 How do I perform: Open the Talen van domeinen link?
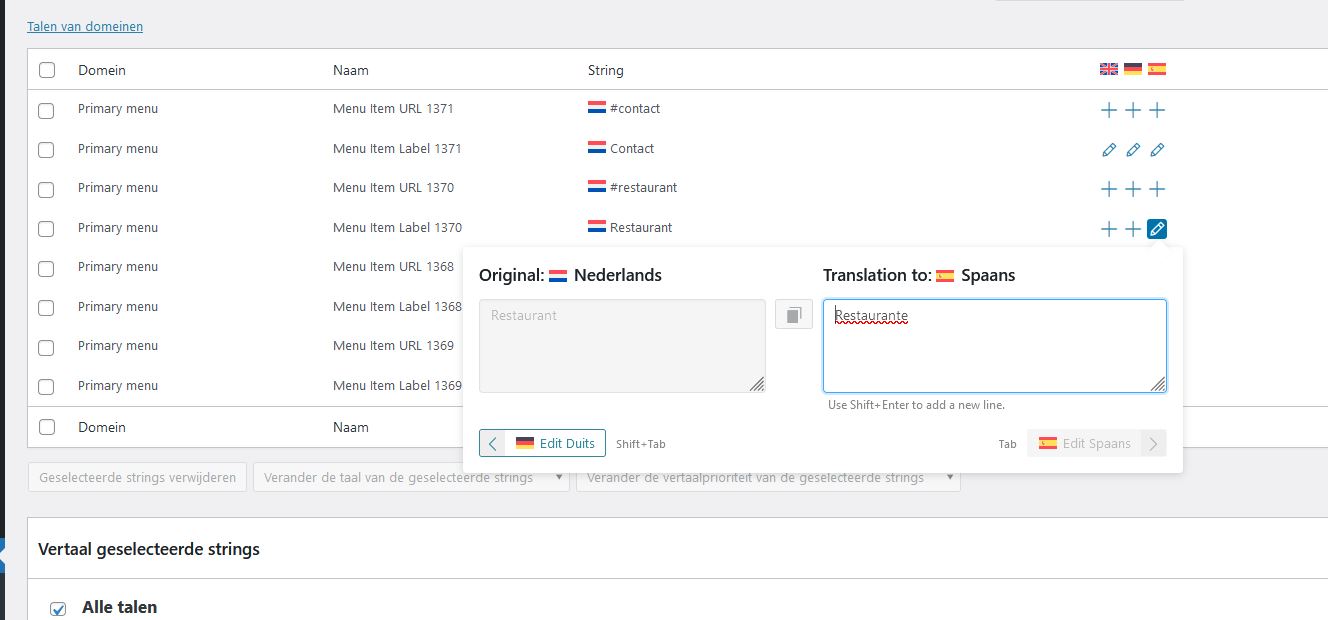coord(85,27)
